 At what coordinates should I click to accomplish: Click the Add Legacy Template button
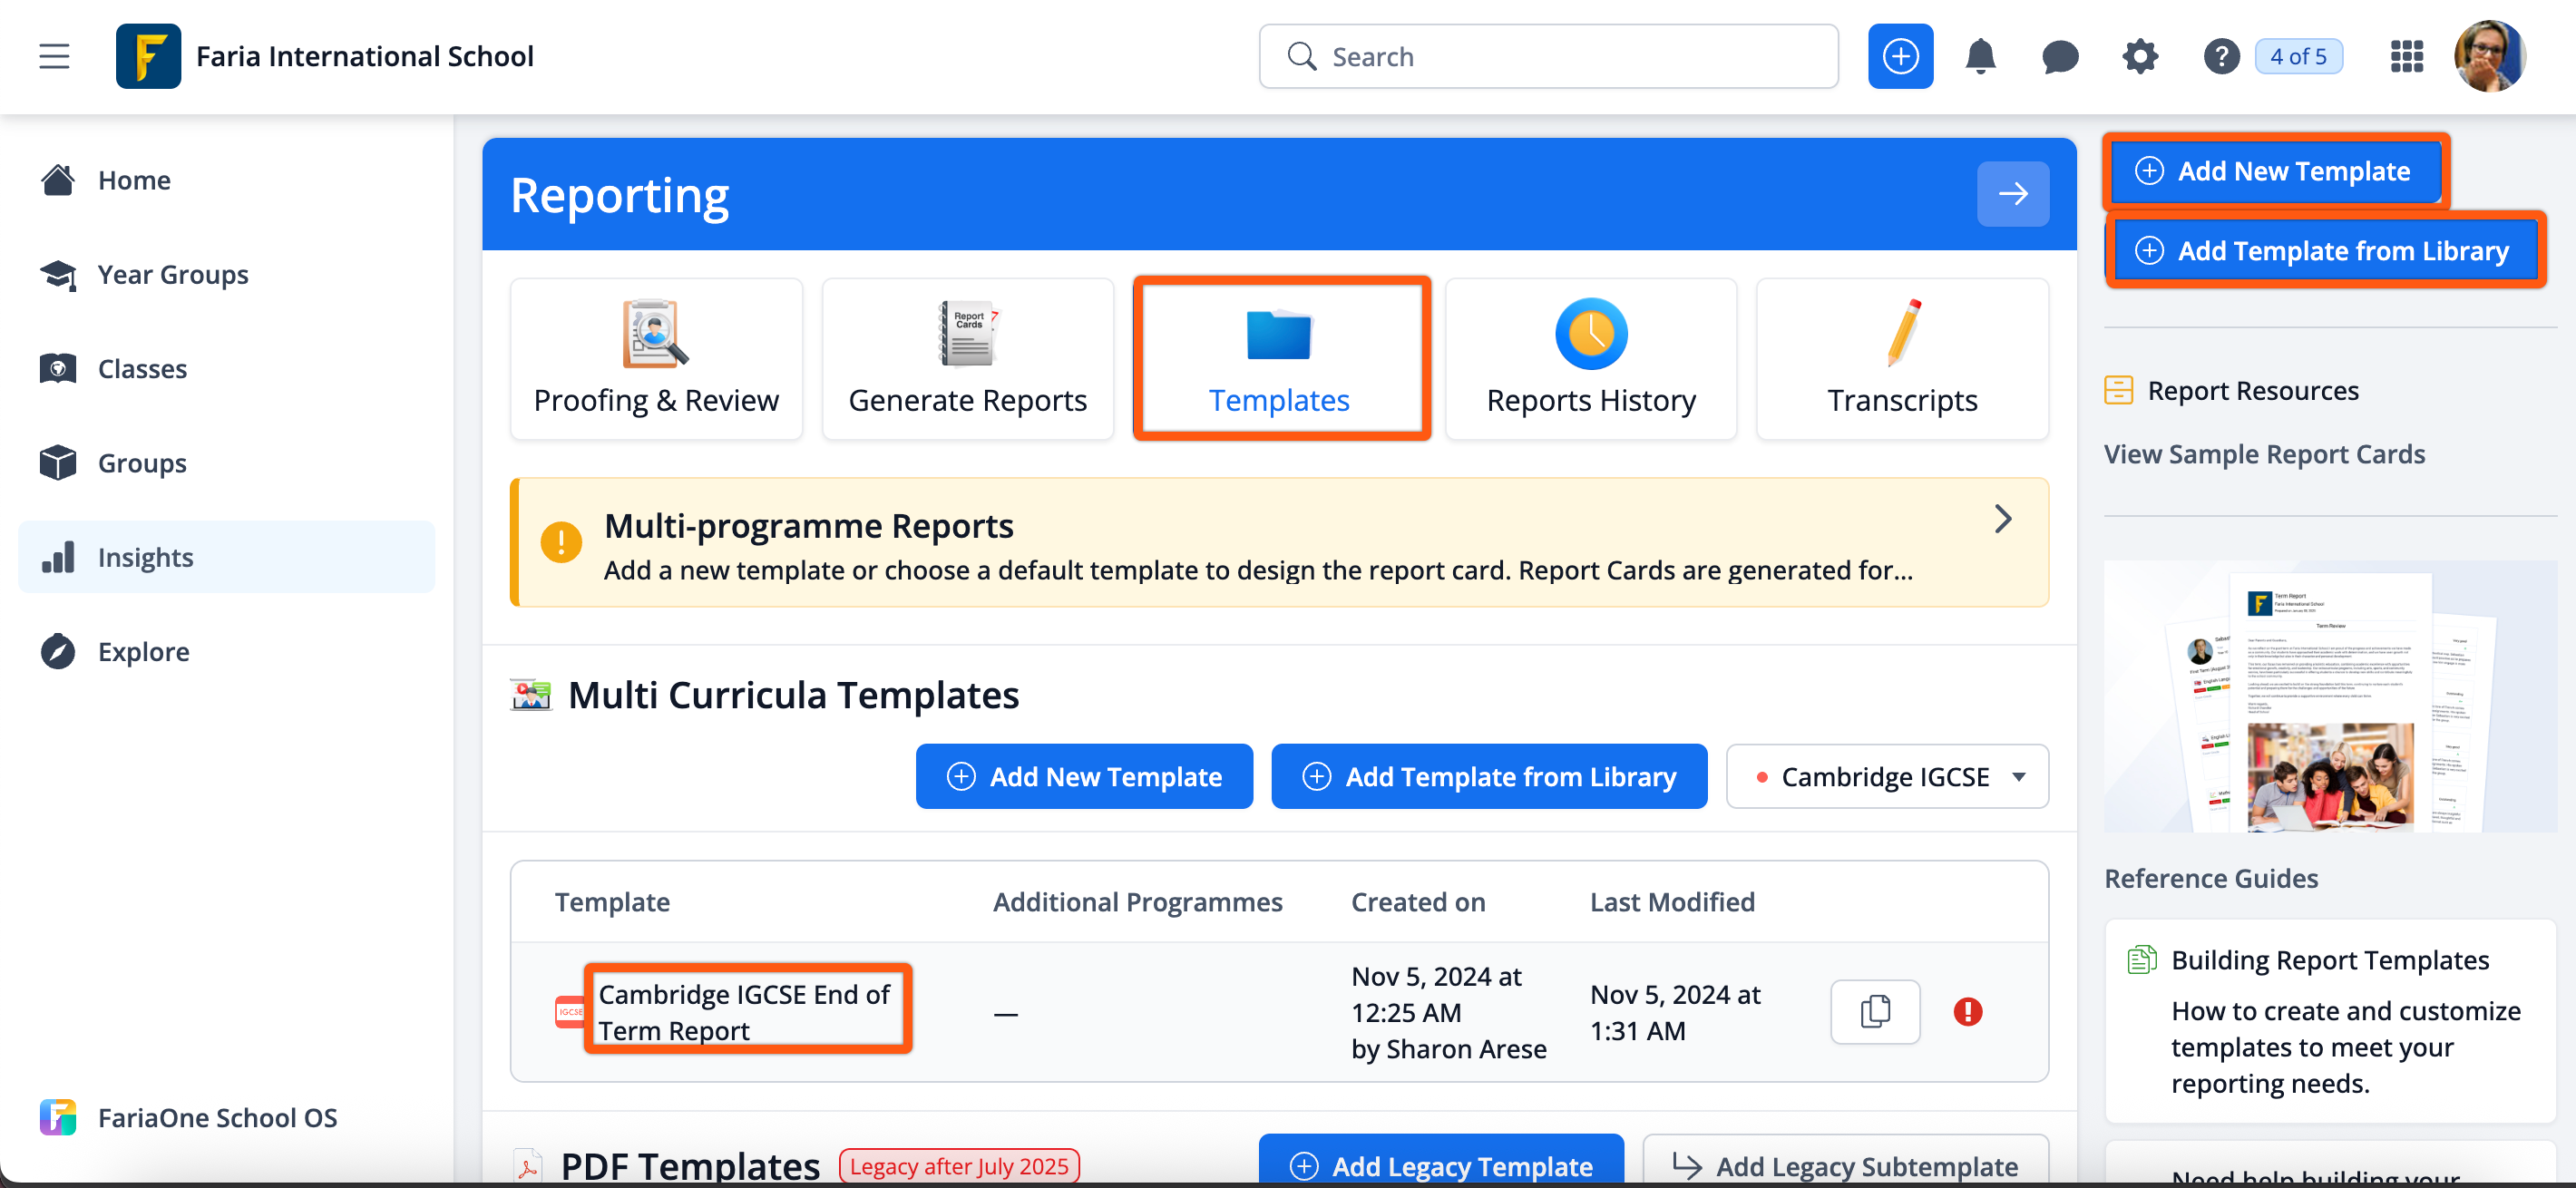coord(1440,1164)
